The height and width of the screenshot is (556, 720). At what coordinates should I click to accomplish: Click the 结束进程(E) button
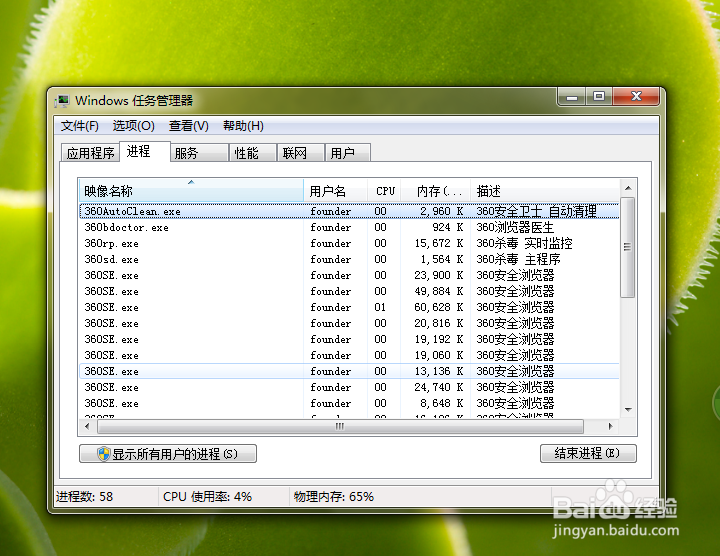point(588,454)
